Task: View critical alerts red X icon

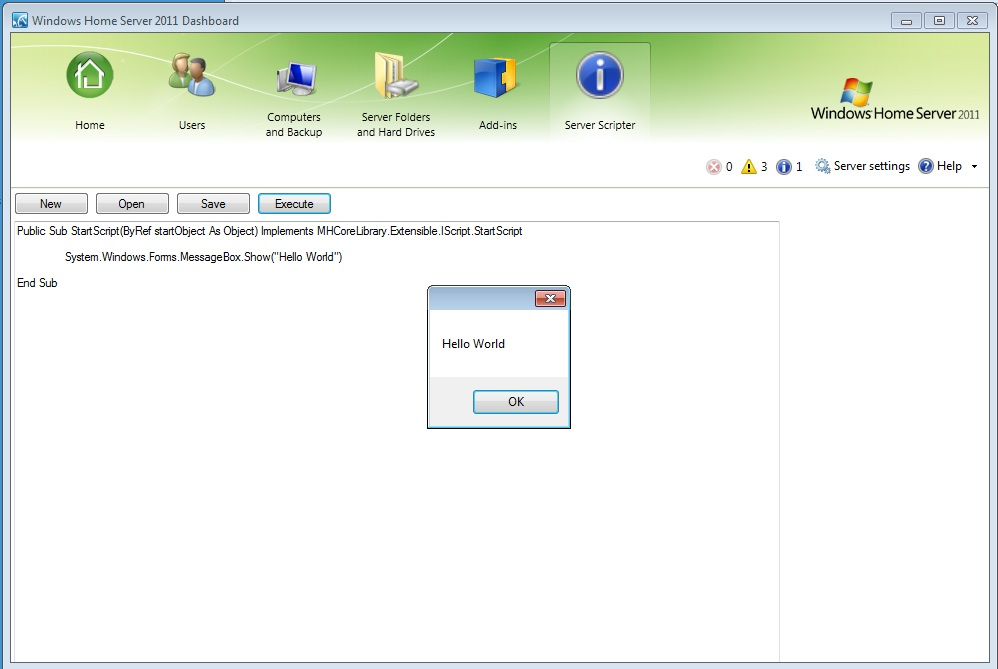Action: click(x=713, y=167)
